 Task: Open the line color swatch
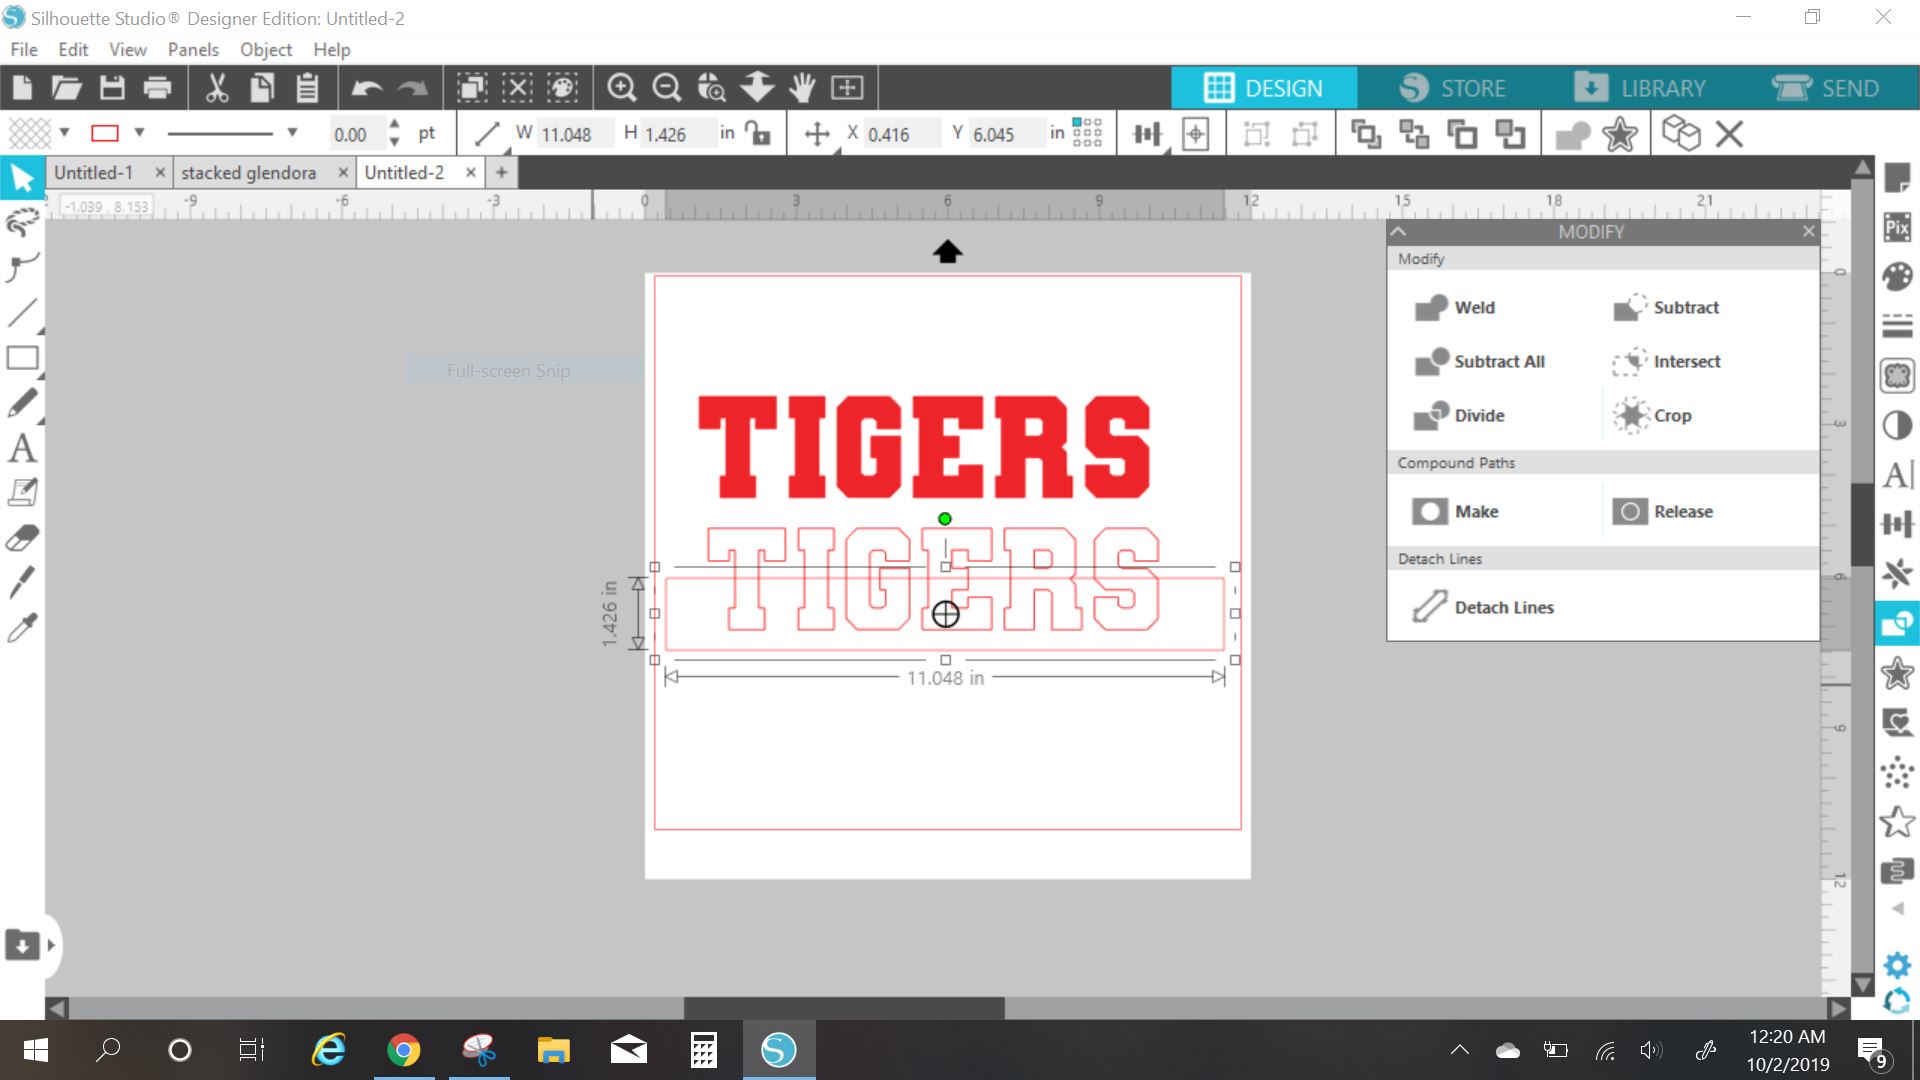pos(105,133)
